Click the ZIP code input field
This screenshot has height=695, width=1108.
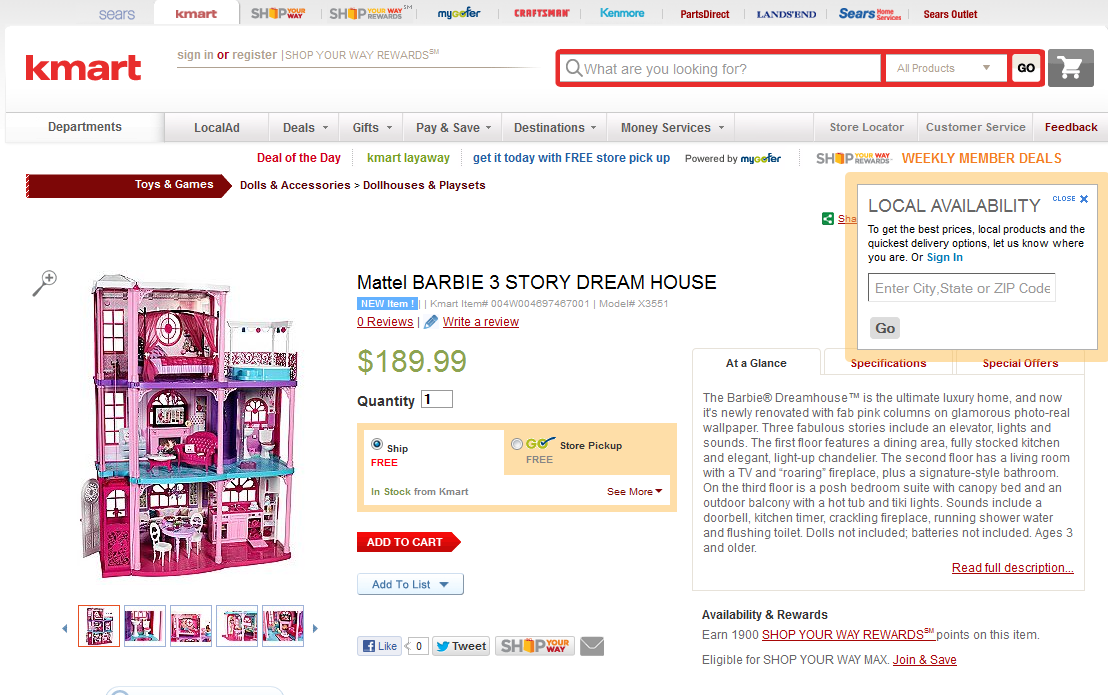(x=962, y=288)
